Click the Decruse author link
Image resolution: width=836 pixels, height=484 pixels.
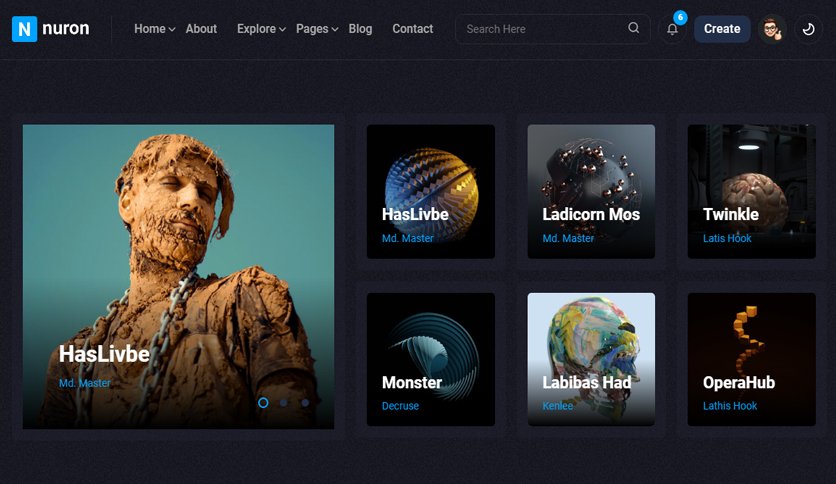[400, 406]
